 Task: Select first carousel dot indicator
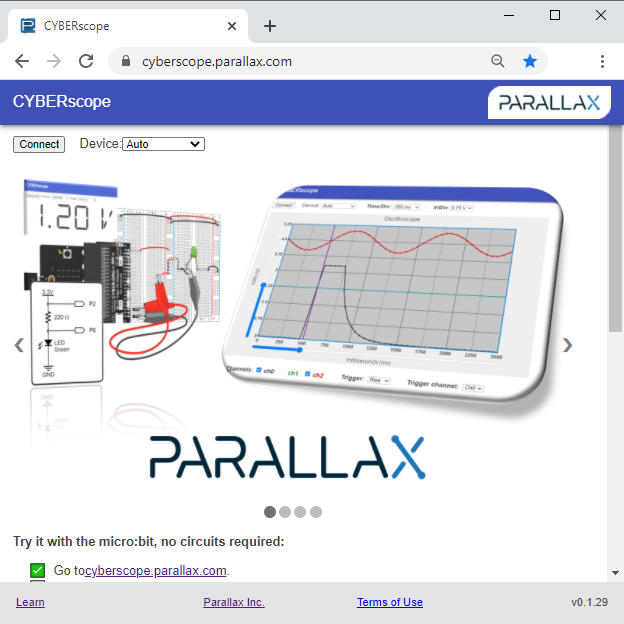pos(270,512)
